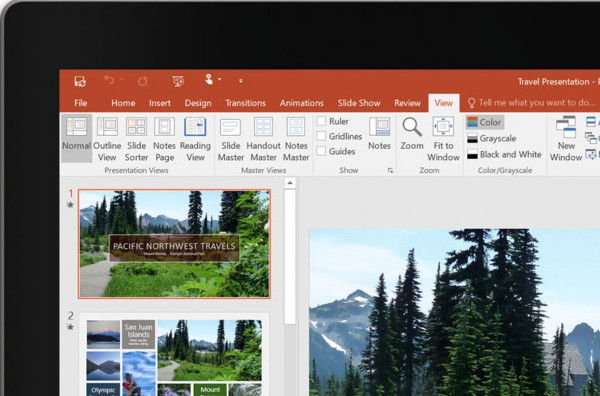Image resolution: width=600 pixels, height=396 pixels.
Task: Select Normal presentation view
Action: click(77, 138)
